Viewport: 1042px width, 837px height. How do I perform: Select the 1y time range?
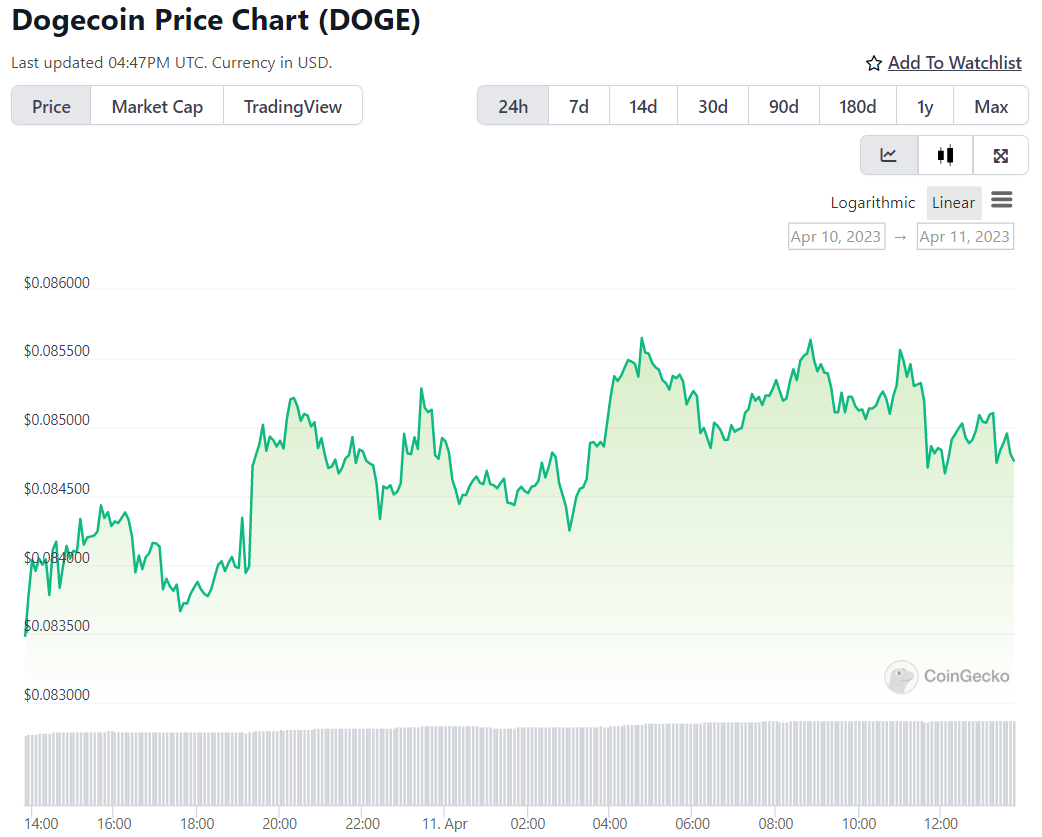(925, 106)
